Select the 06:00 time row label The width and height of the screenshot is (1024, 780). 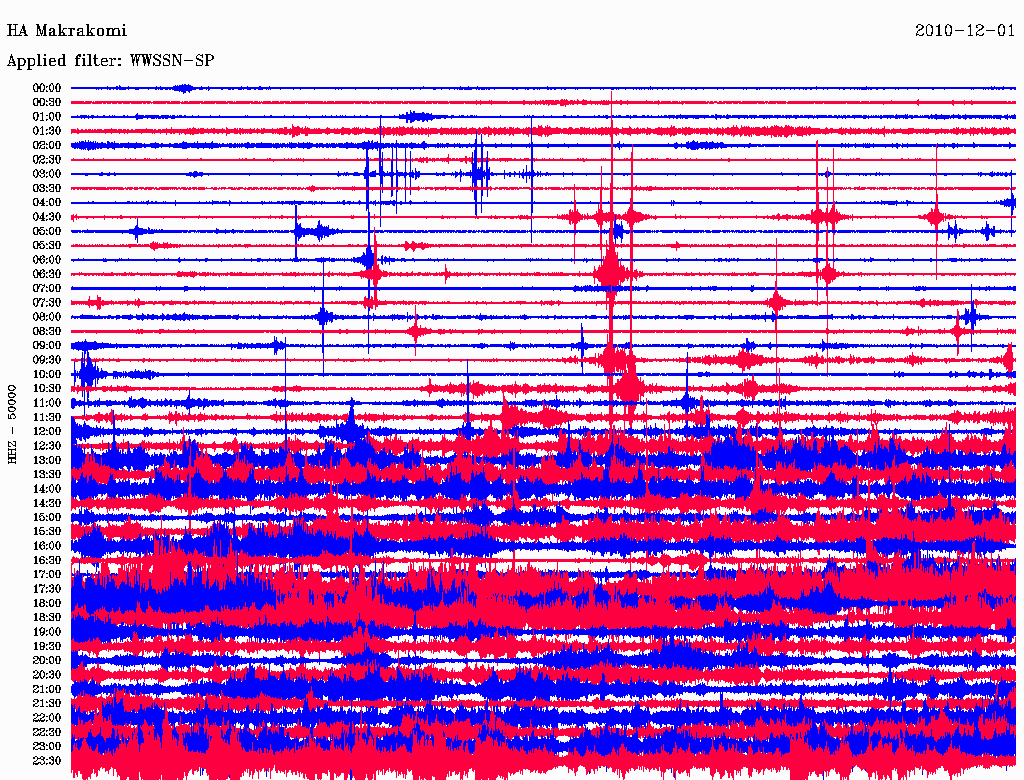click(x=47, y=260)
